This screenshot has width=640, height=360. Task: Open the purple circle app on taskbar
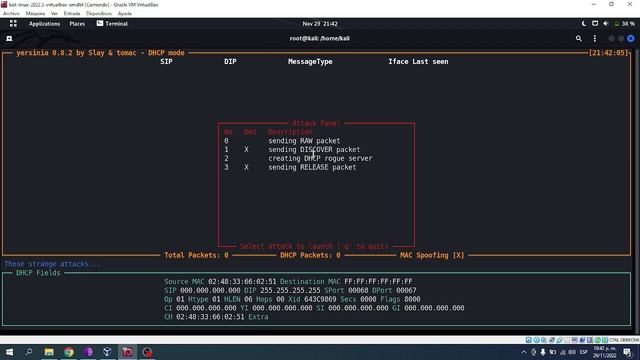click(88, 352)
